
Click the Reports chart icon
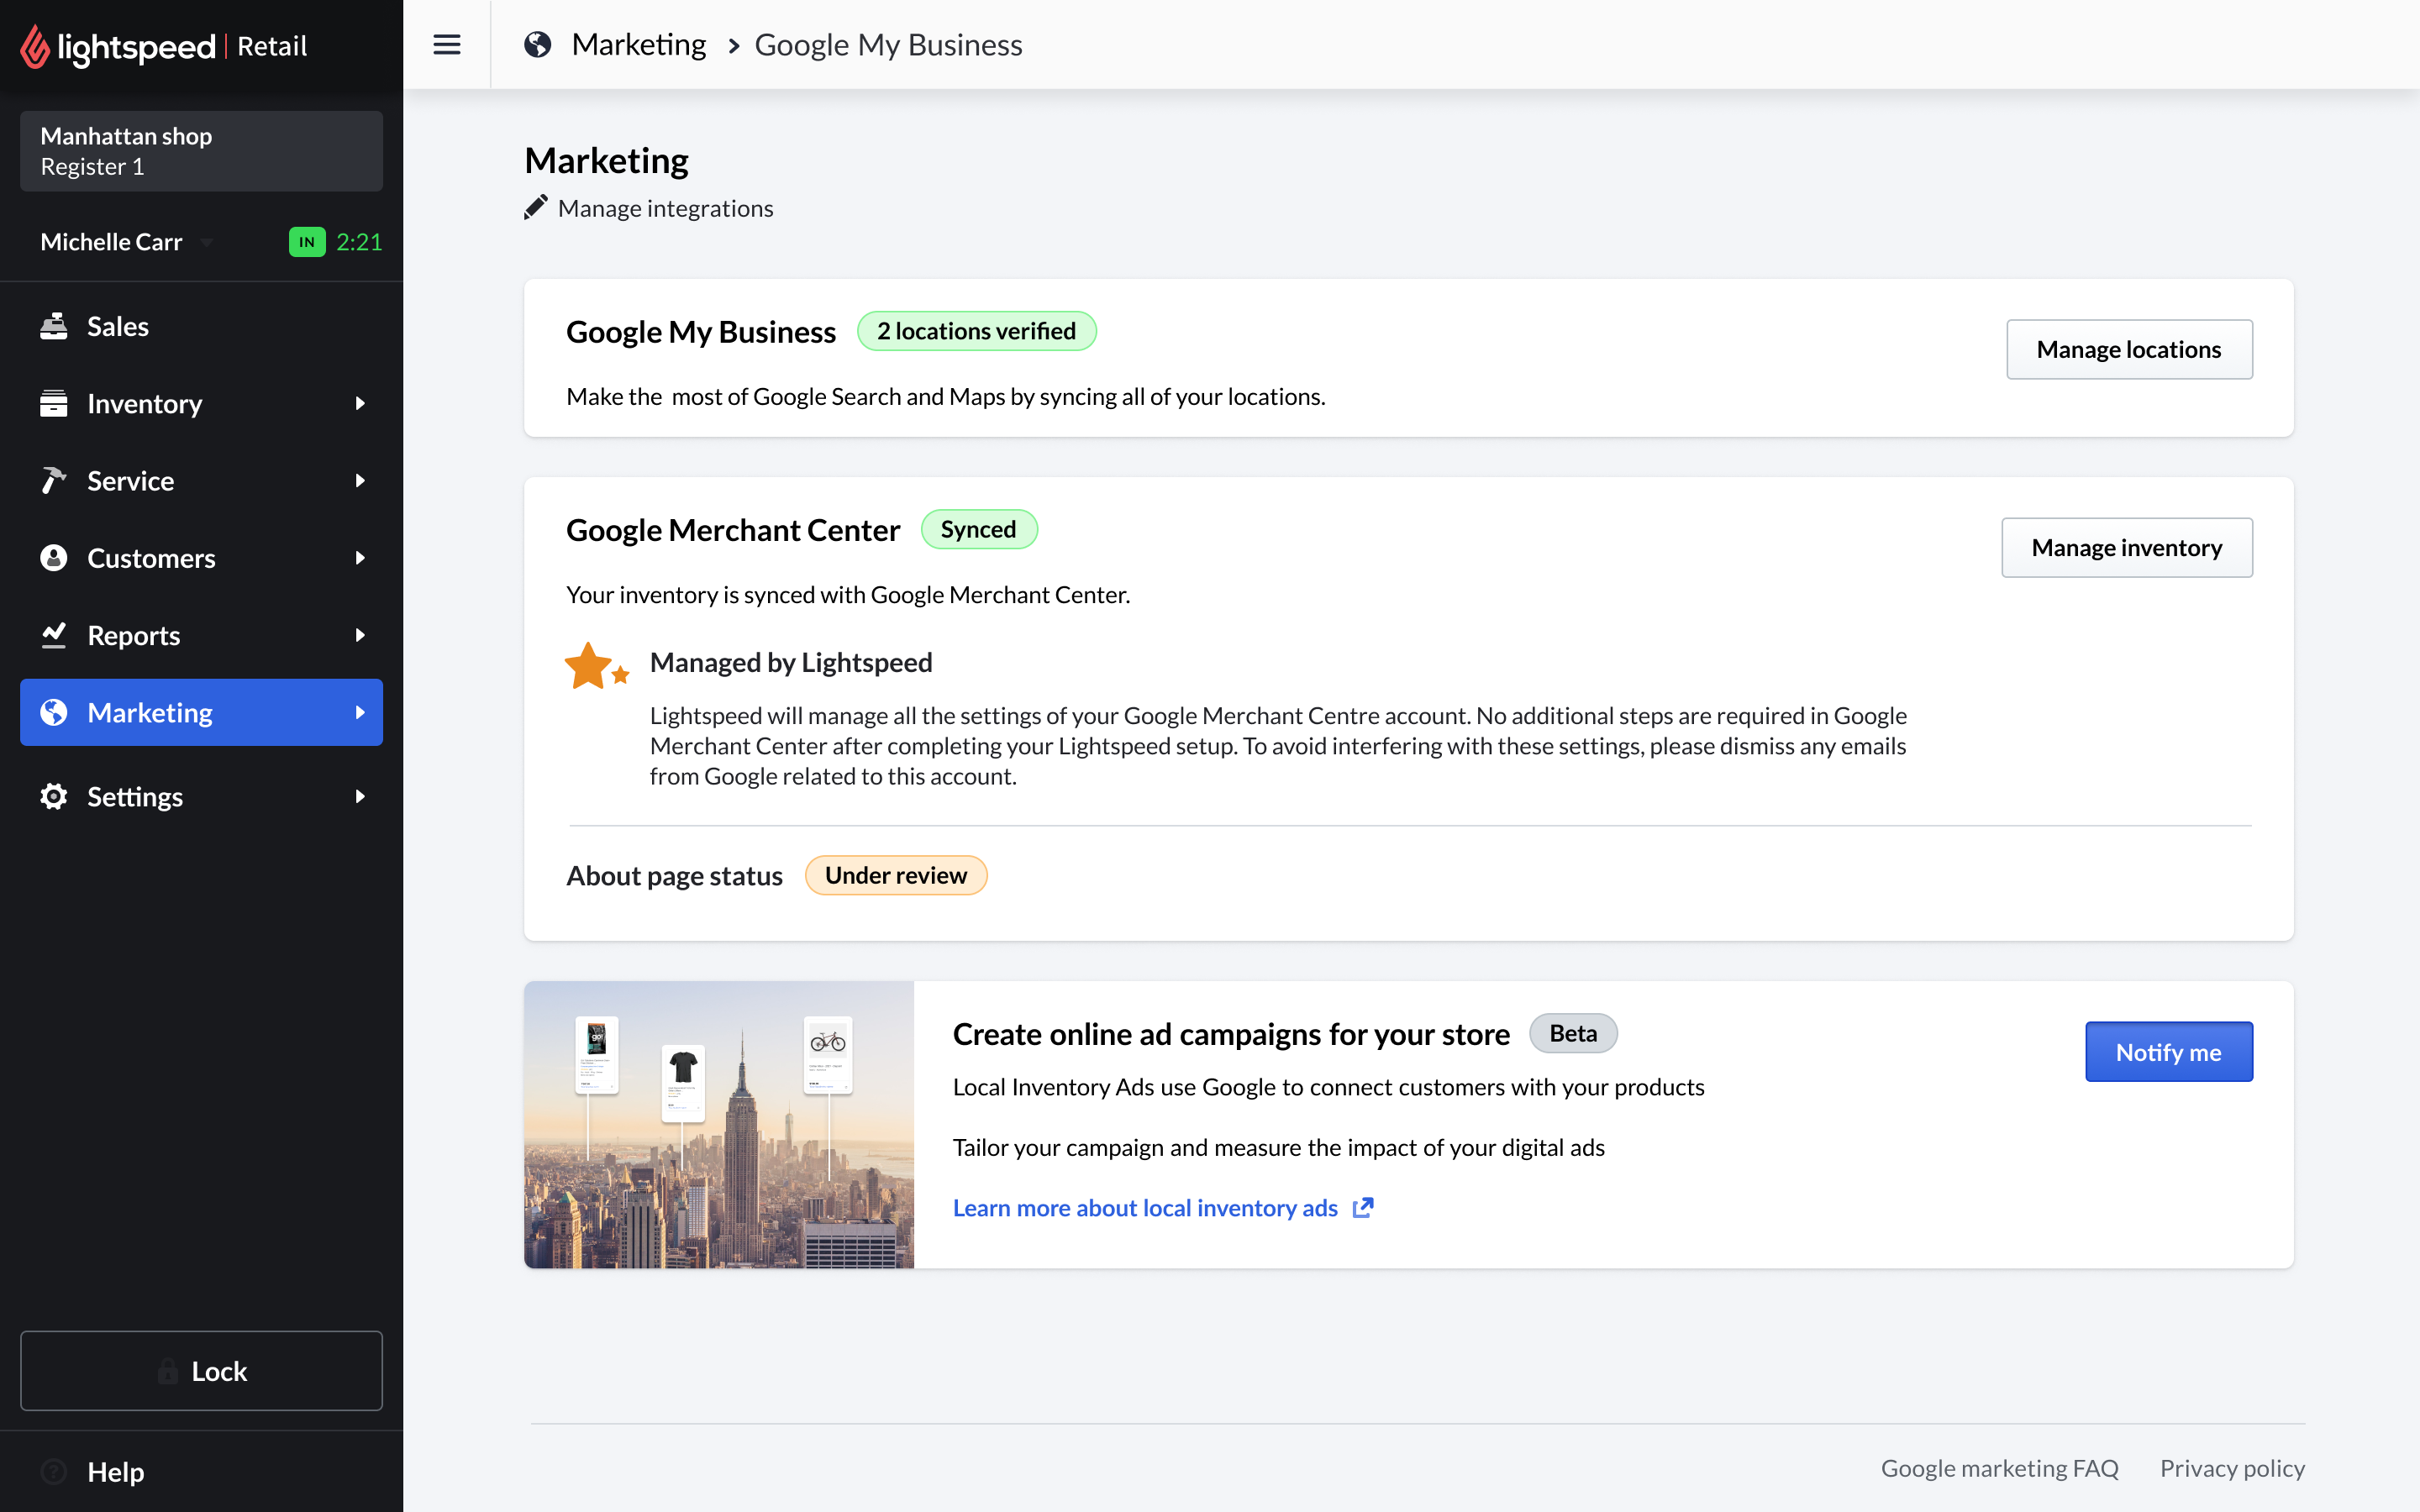54,635
